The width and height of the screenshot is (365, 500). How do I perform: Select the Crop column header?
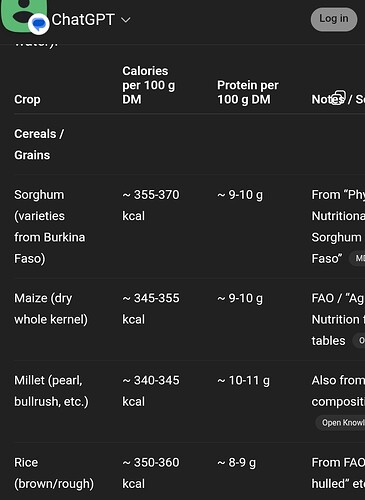pos(27,99)
